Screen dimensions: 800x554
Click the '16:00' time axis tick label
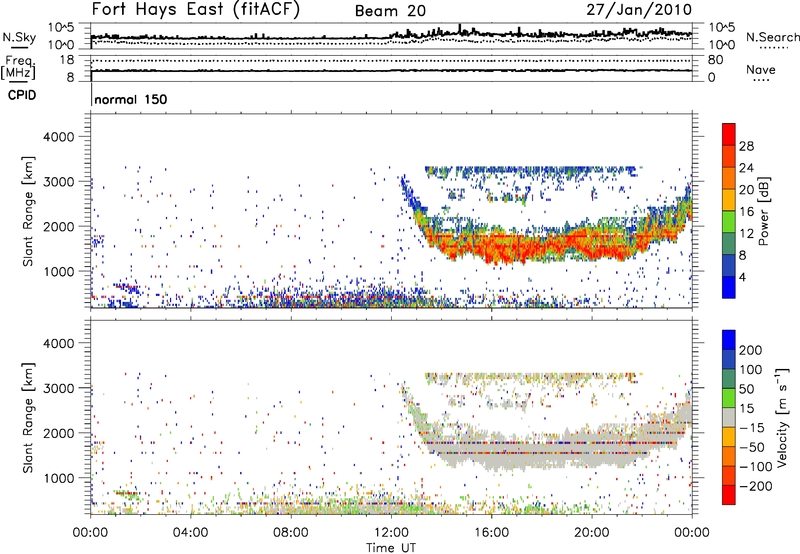[491, 533]
